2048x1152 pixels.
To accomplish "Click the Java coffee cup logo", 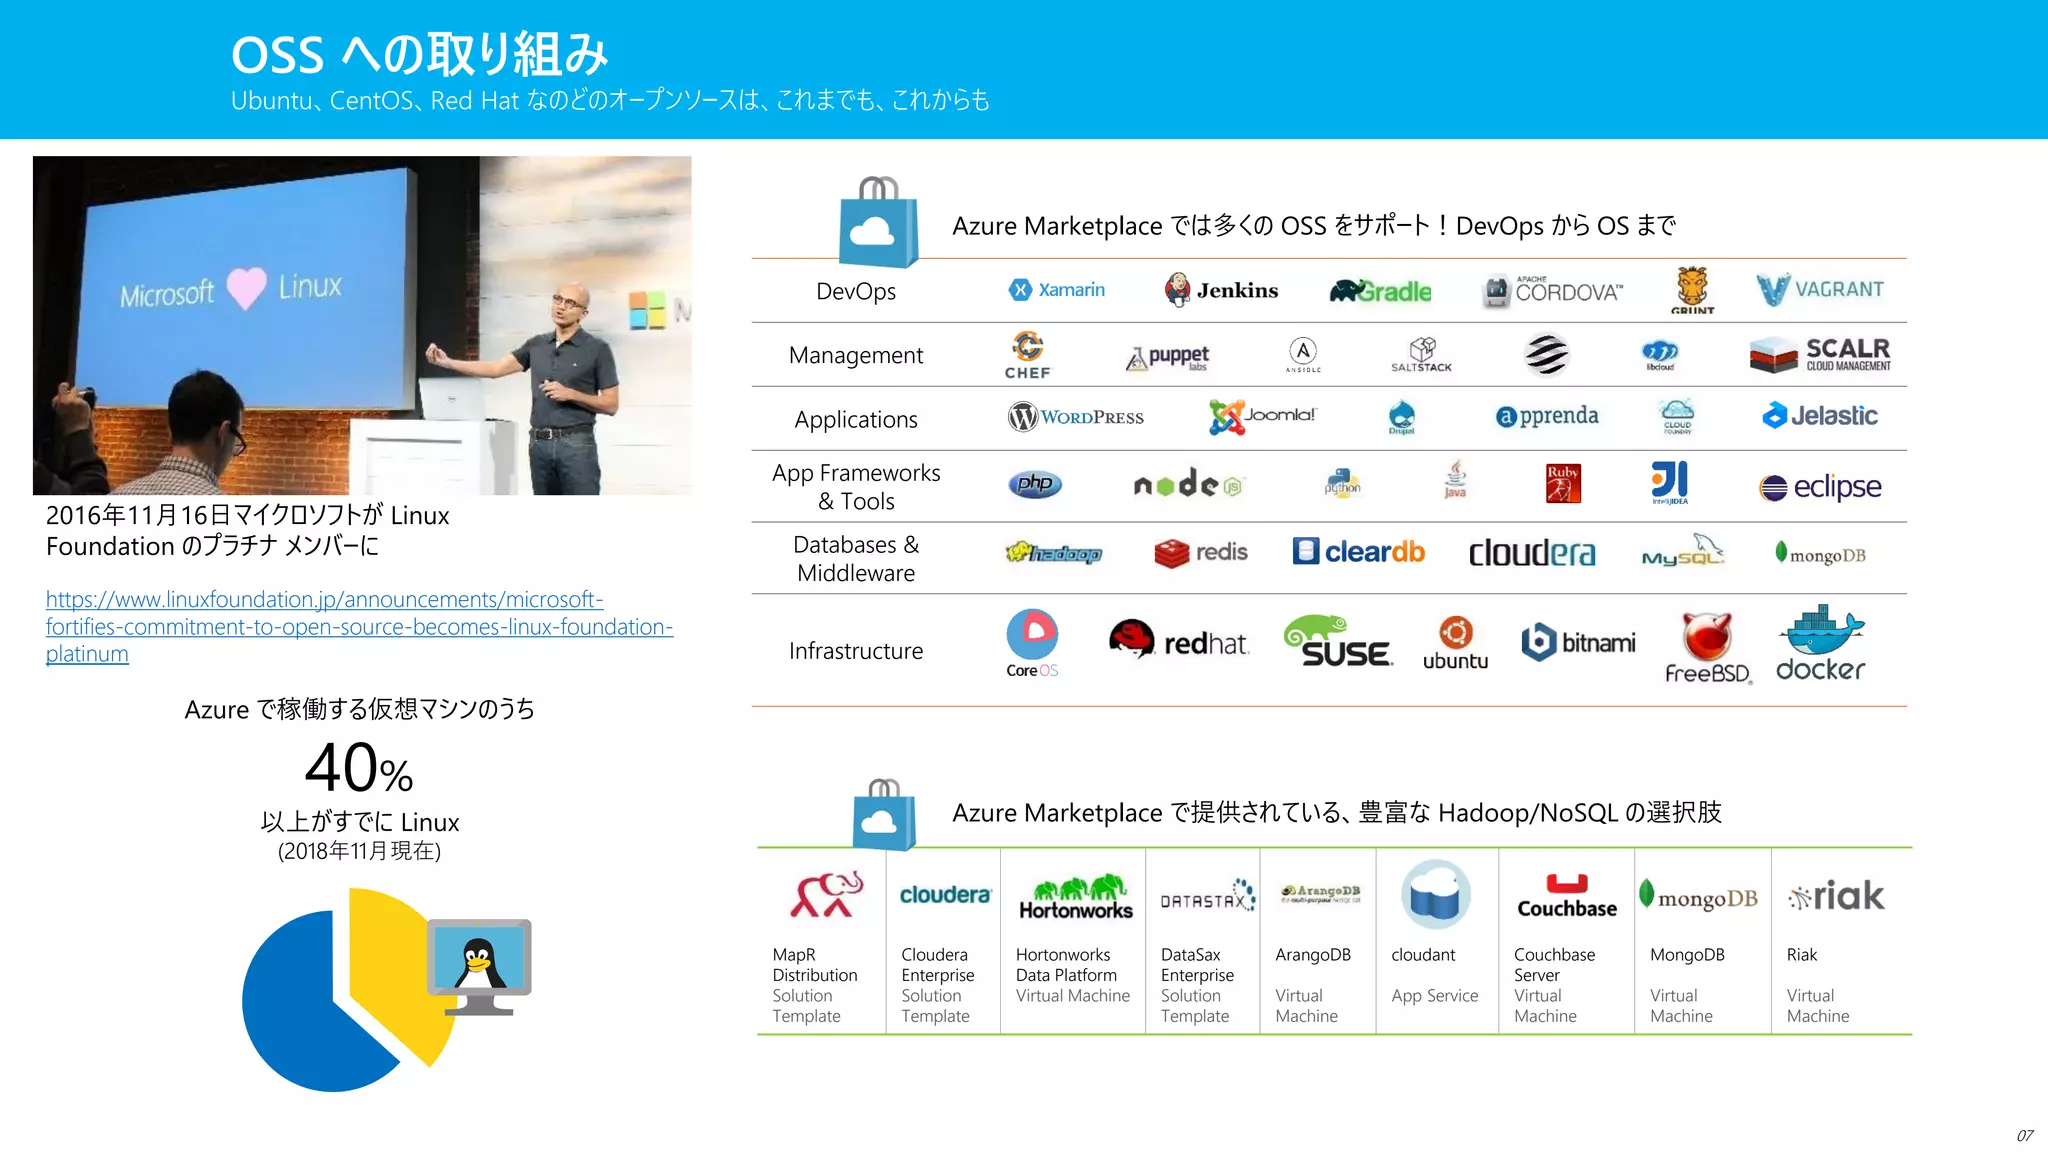I will tap(1455, 479).
